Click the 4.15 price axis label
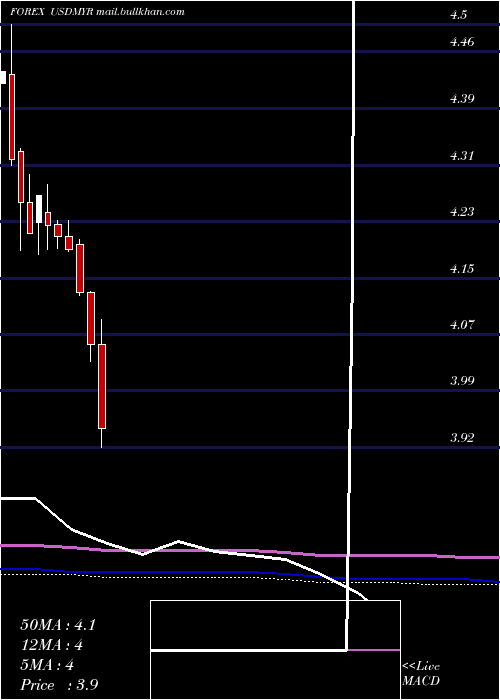 (x=462, y=269)
